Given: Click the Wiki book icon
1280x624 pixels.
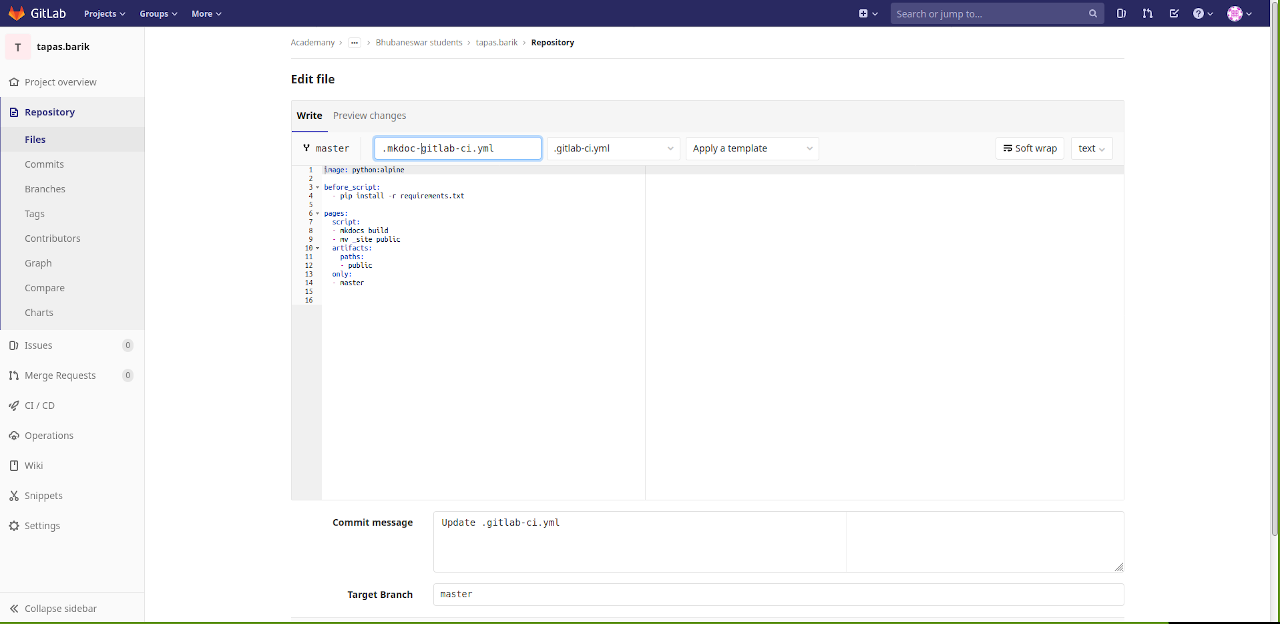Looking at the screenshot, I should 14,465.
